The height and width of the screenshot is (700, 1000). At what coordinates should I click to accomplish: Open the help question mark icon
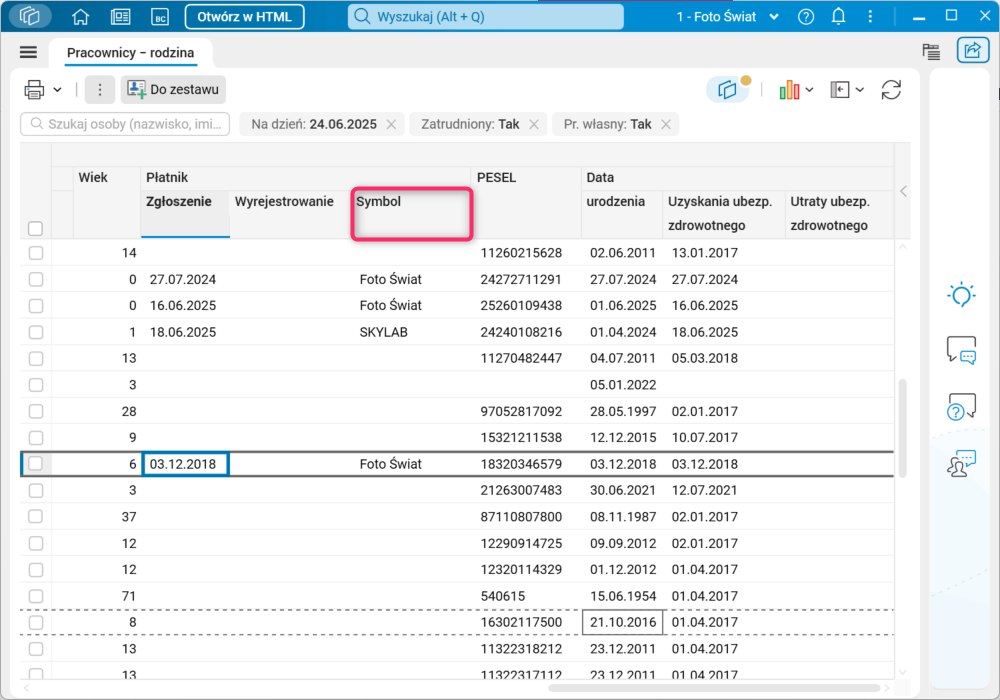806,17
